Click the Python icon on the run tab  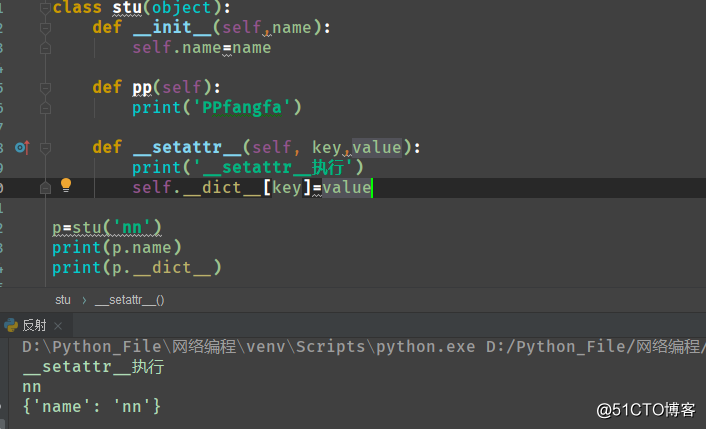click(11, 325)
